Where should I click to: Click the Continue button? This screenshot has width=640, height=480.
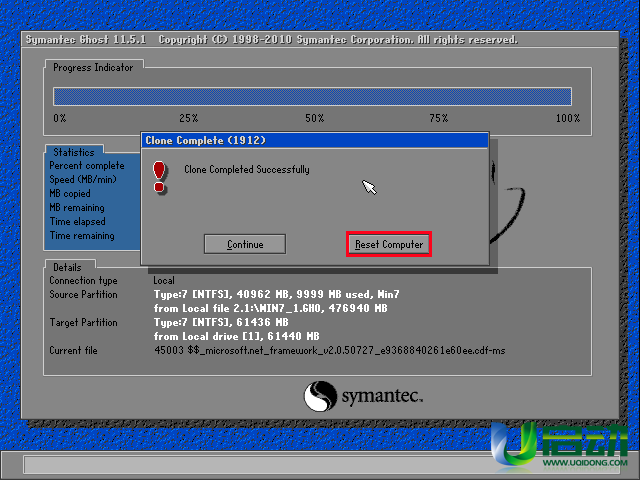245,244
